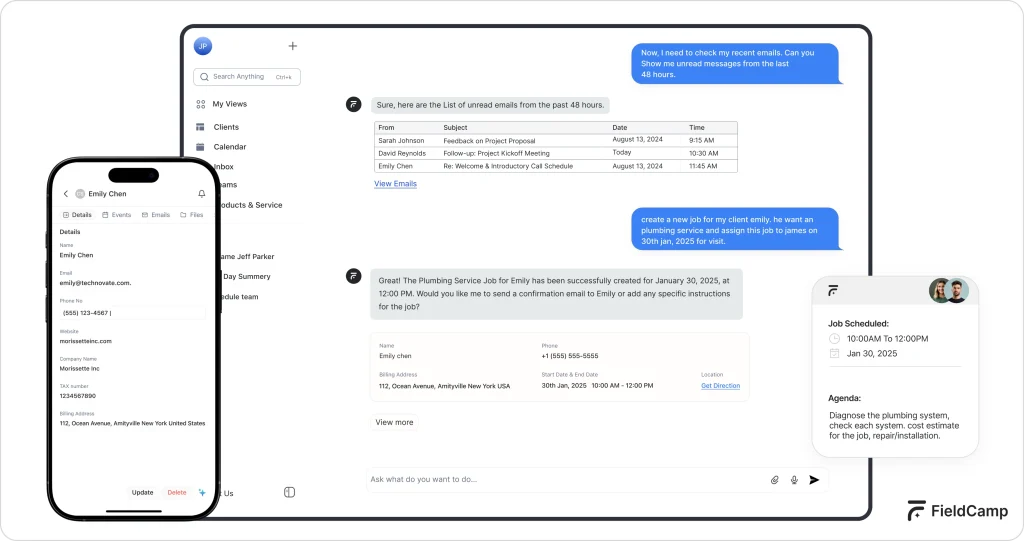Click 10:00AM To 12:00PM time text
The image size is (1024, 541).
click(x=888, y=338)
